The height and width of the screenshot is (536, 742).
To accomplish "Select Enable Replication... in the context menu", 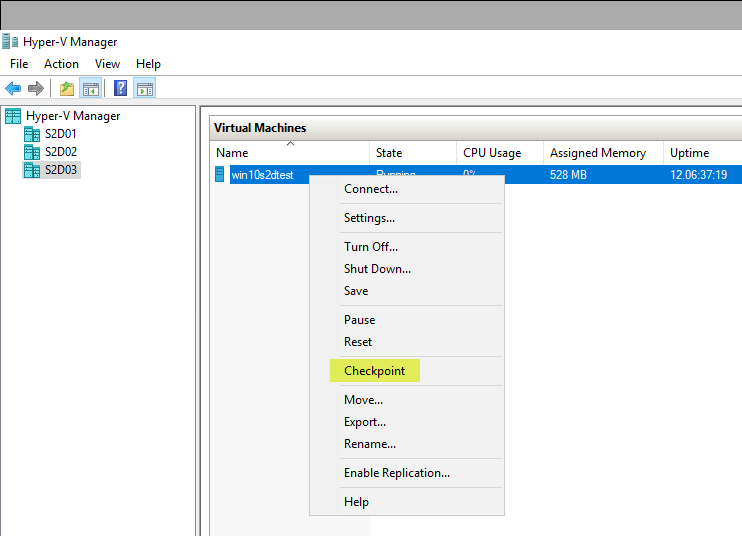I will pos(407,473).
